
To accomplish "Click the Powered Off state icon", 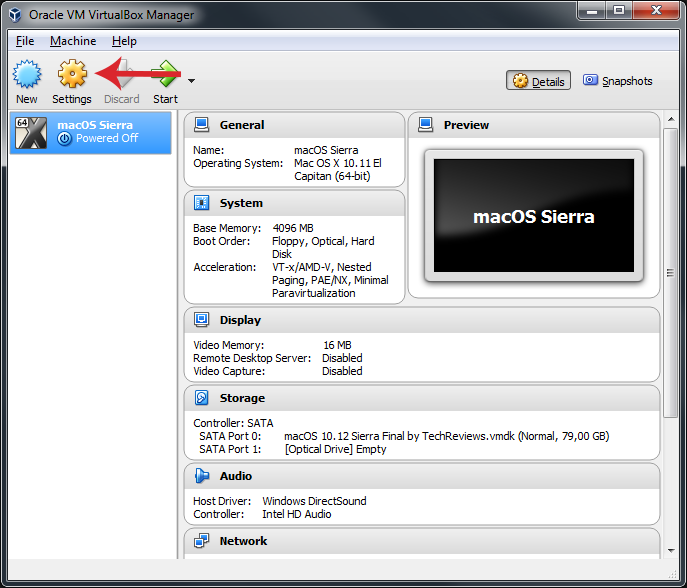I will pos(64,139).
